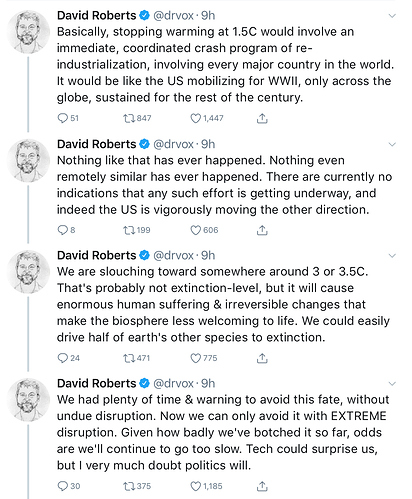Share the 'Nothing like that has ever happened' tweet
412x499 pixels.
[262, 230]
